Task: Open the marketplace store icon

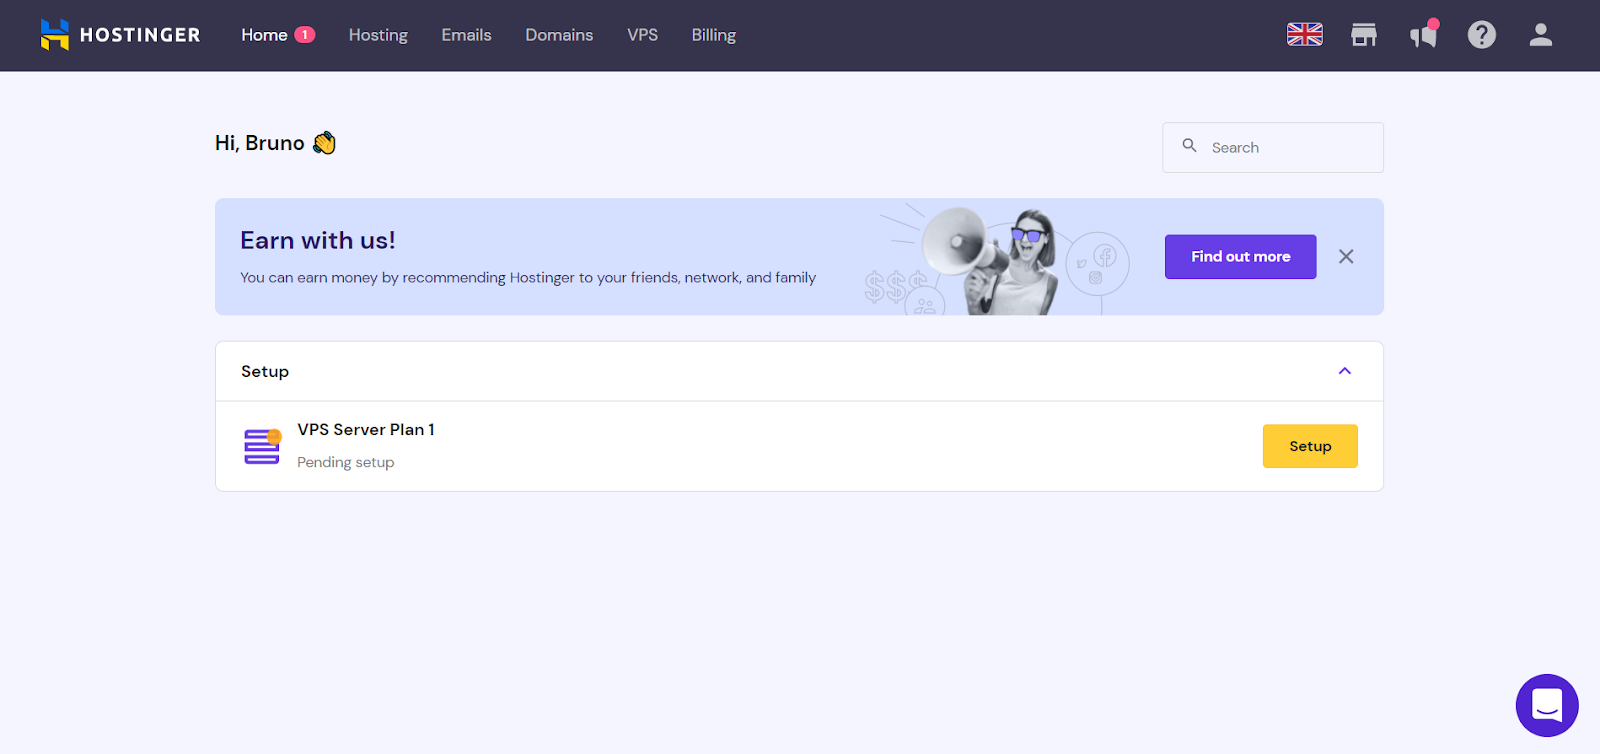Action: click(x=1363, y=35)
